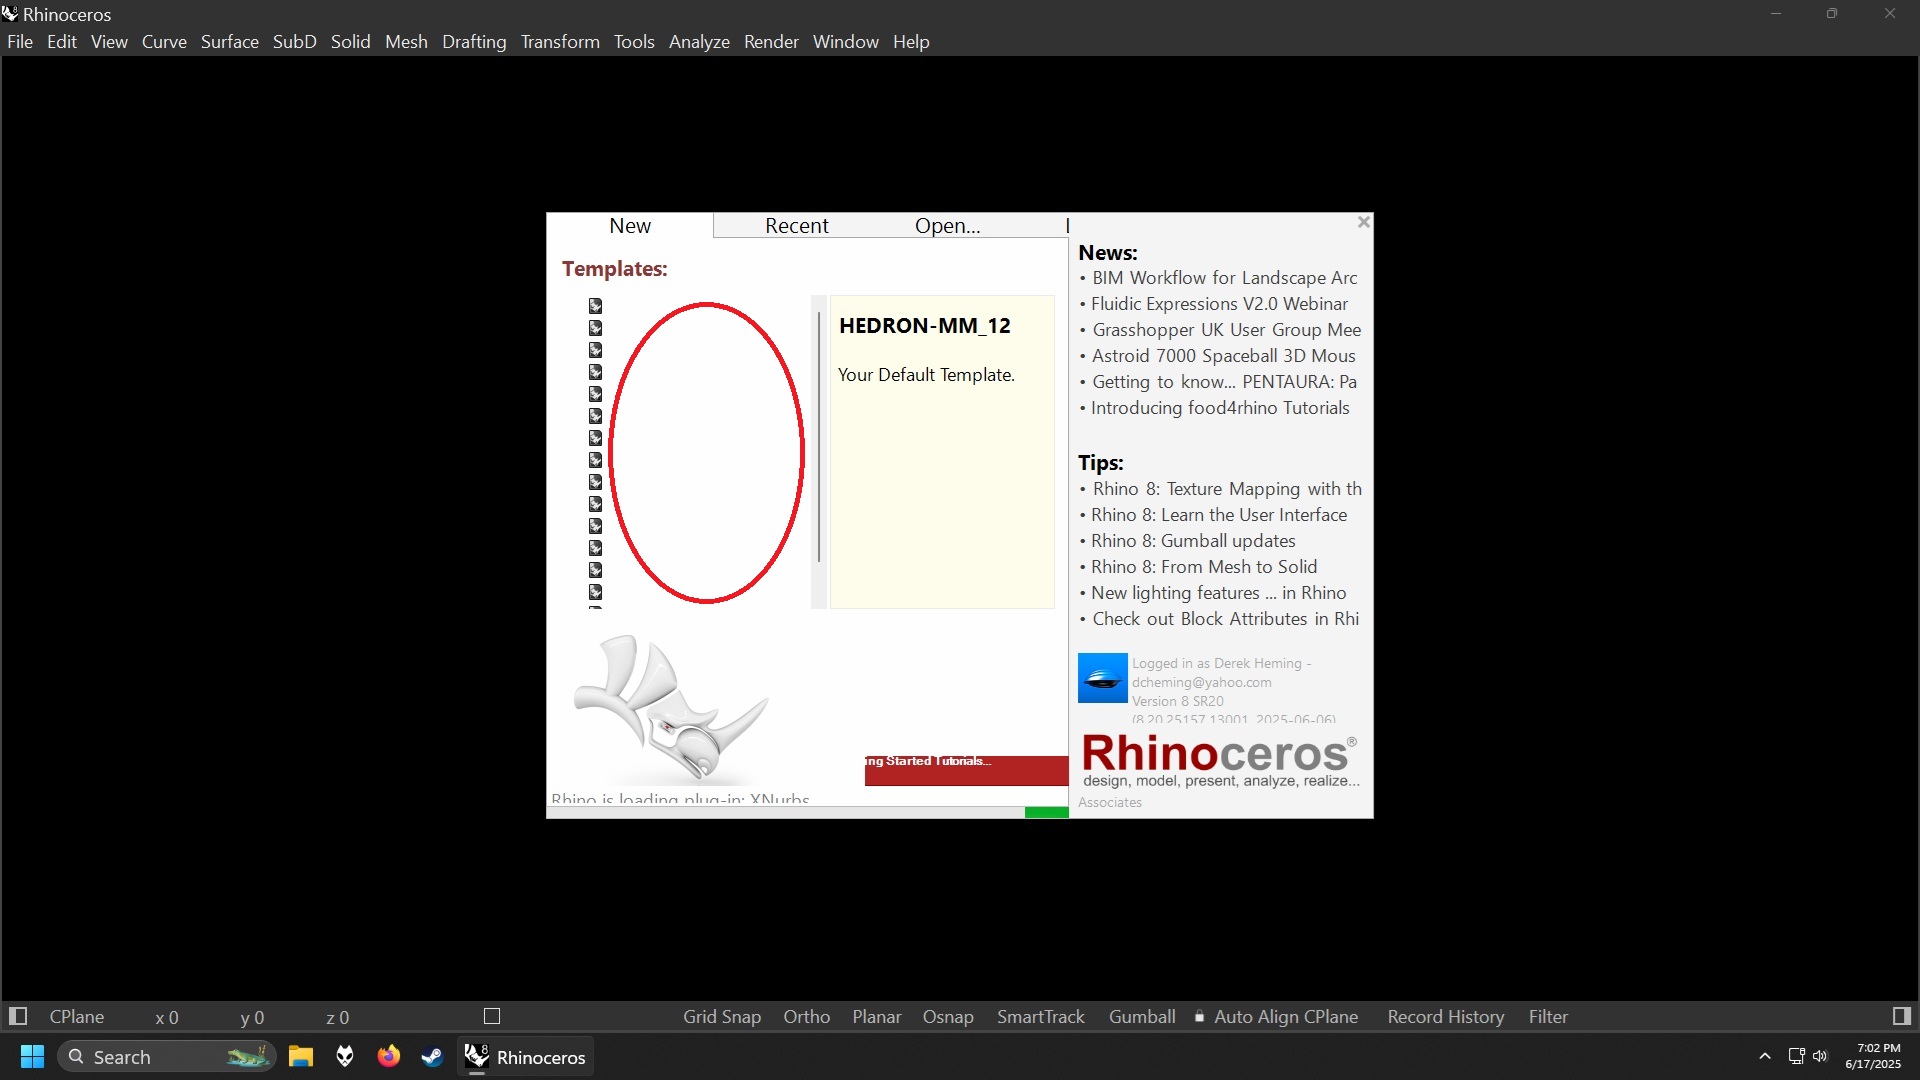Open the Edit menu
The height and width of the screenshot is (1080, 1920).
[x=62, y=42]
